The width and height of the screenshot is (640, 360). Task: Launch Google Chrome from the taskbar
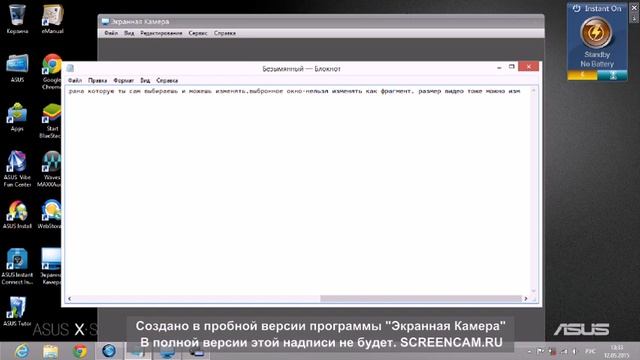pos(80,351)
